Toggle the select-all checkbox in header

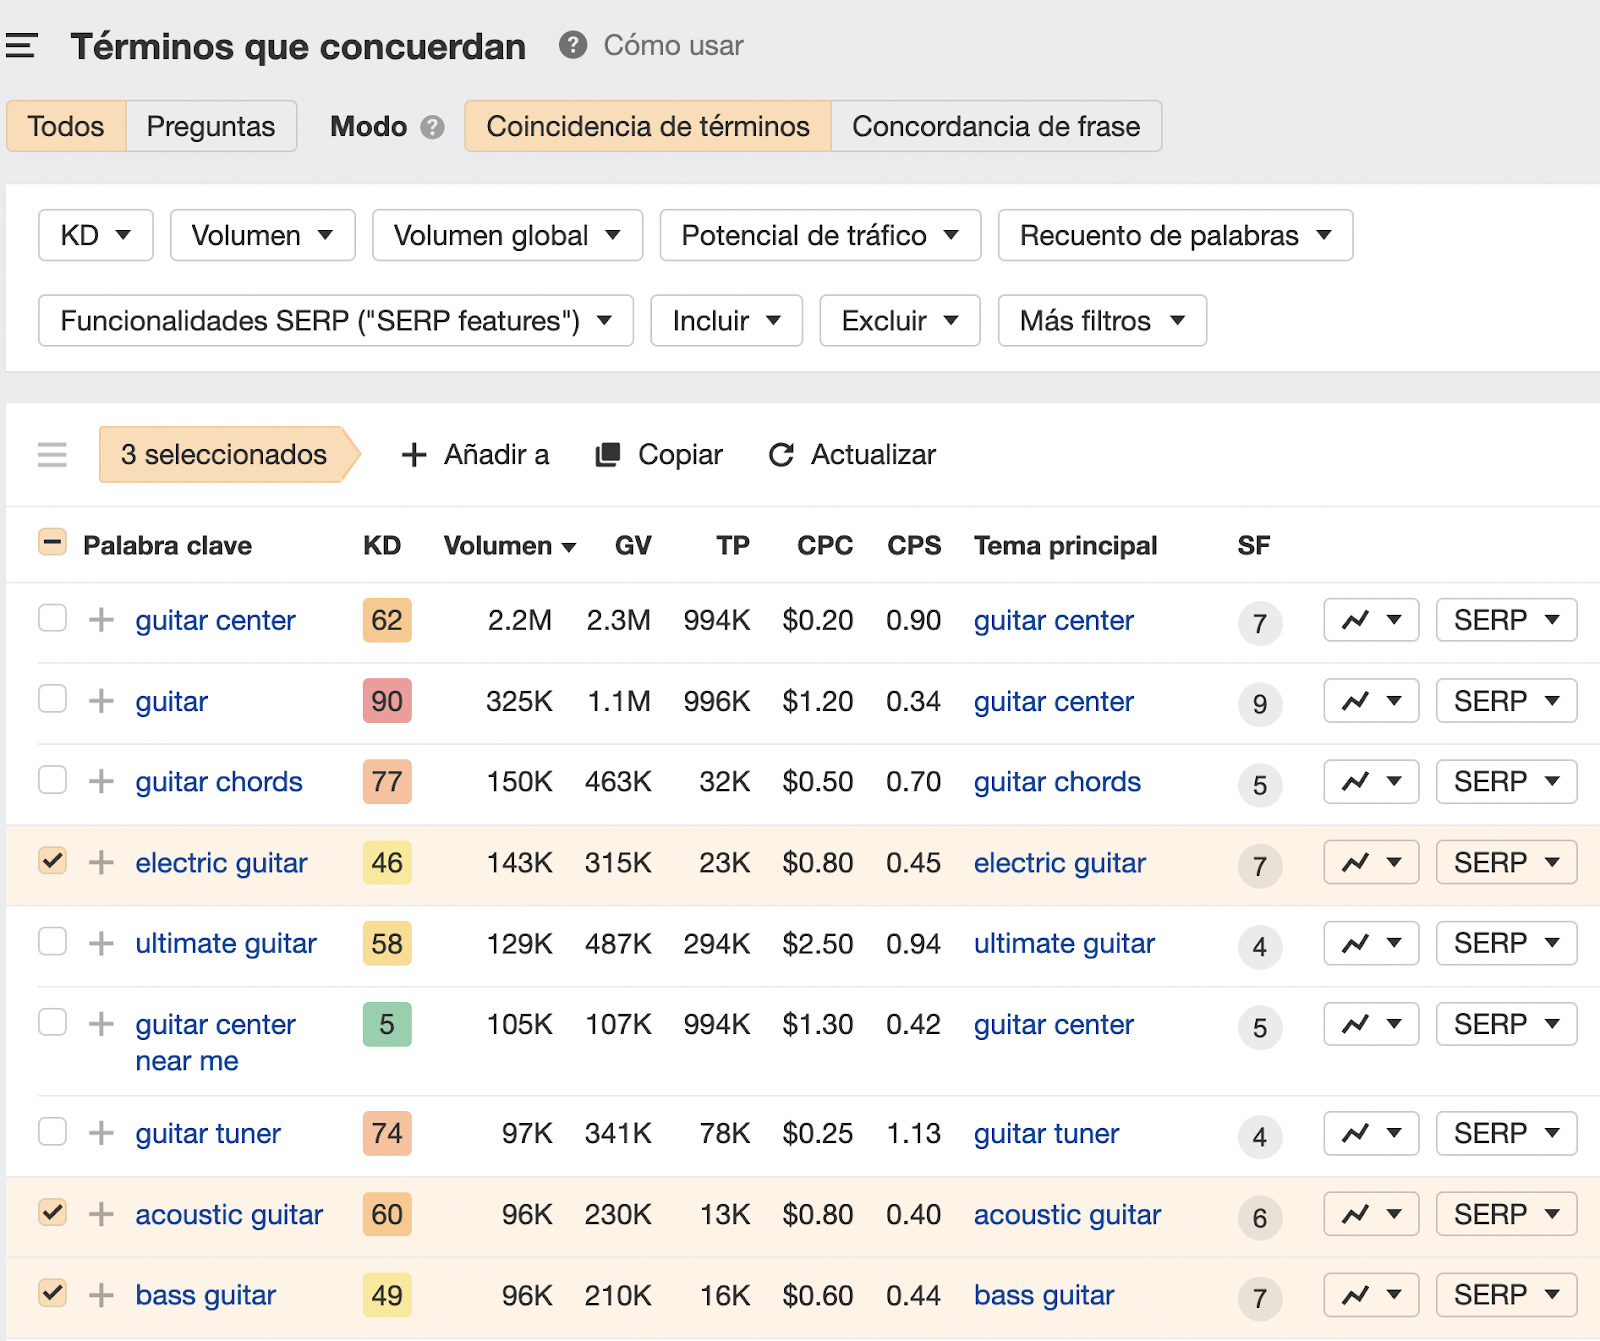[52, 543]
